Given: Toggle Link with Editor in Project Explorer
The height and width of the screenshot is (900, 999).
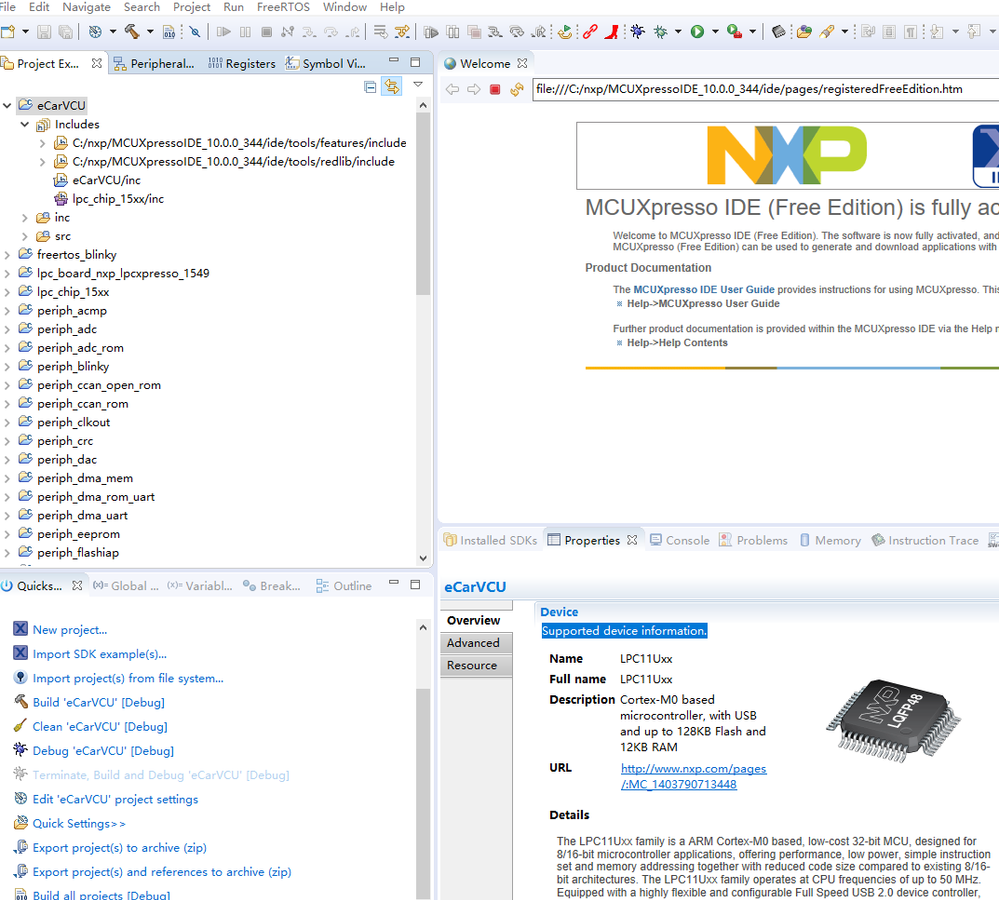Looking at the screenshot, I should [x=392, y=86].
